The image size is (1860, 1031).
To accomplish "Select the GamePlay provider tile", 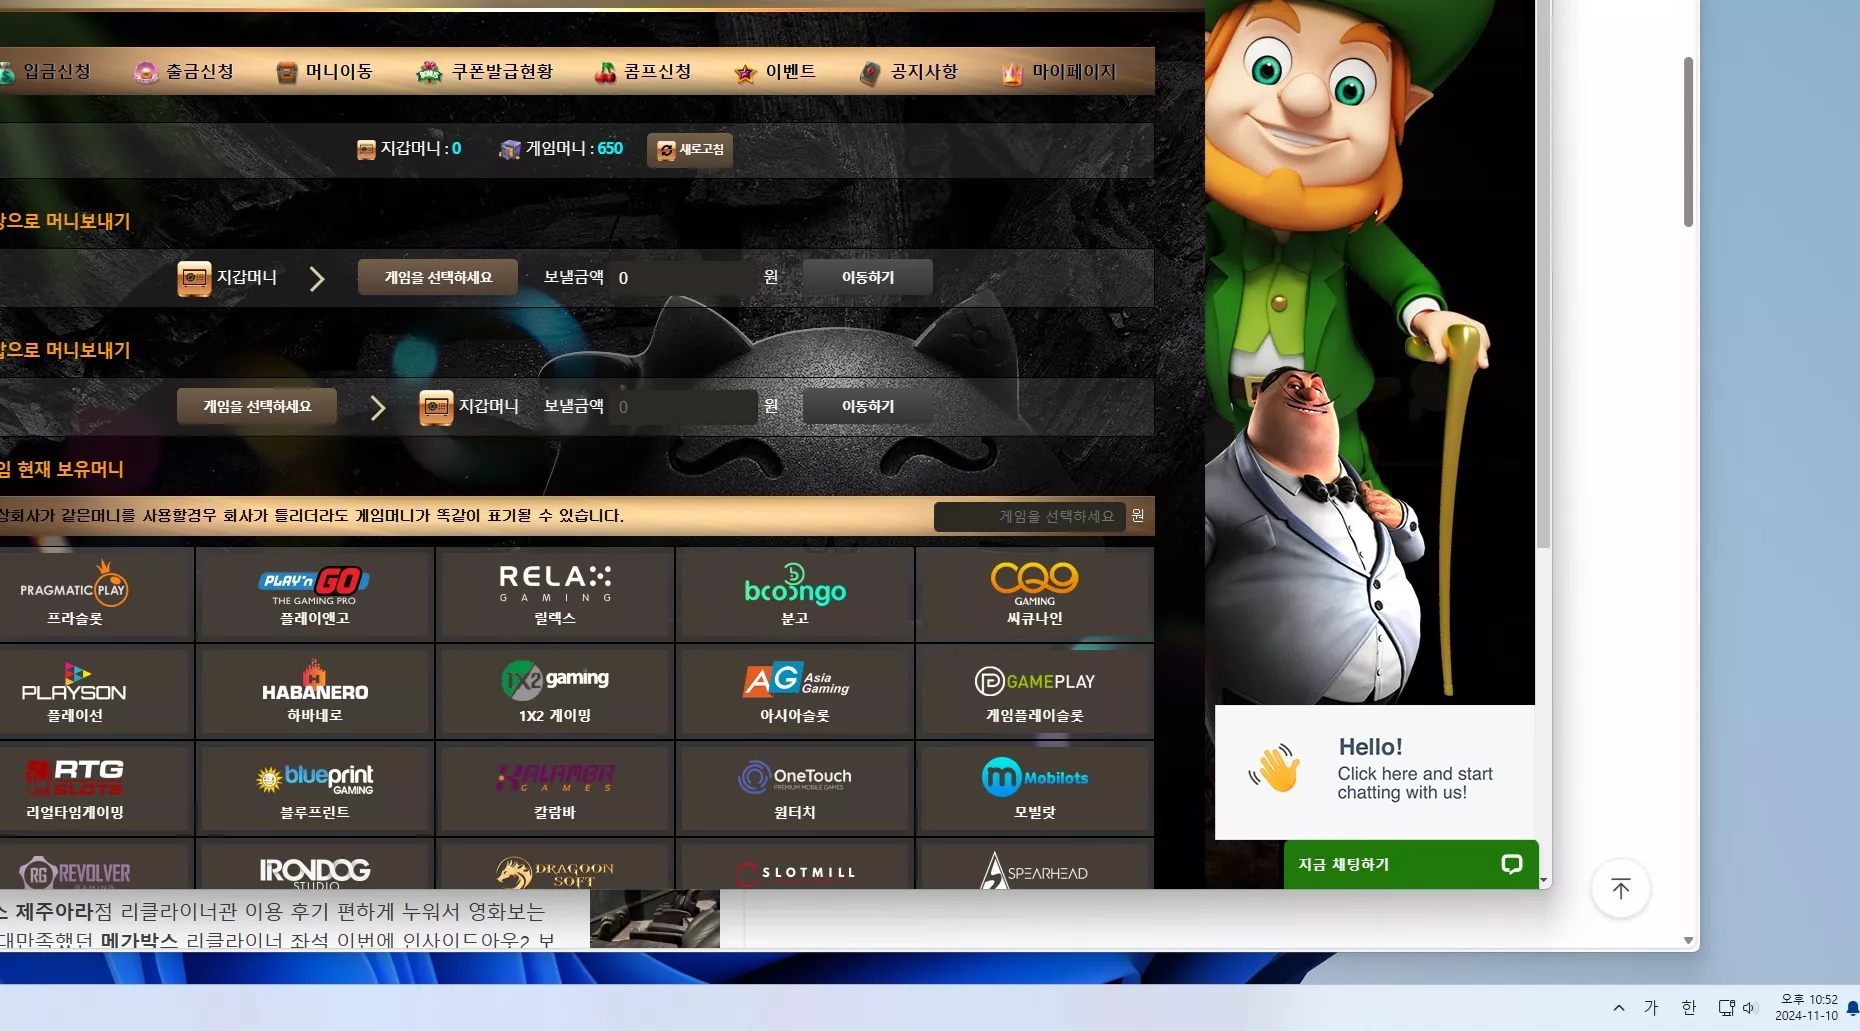I will 1035,691.
